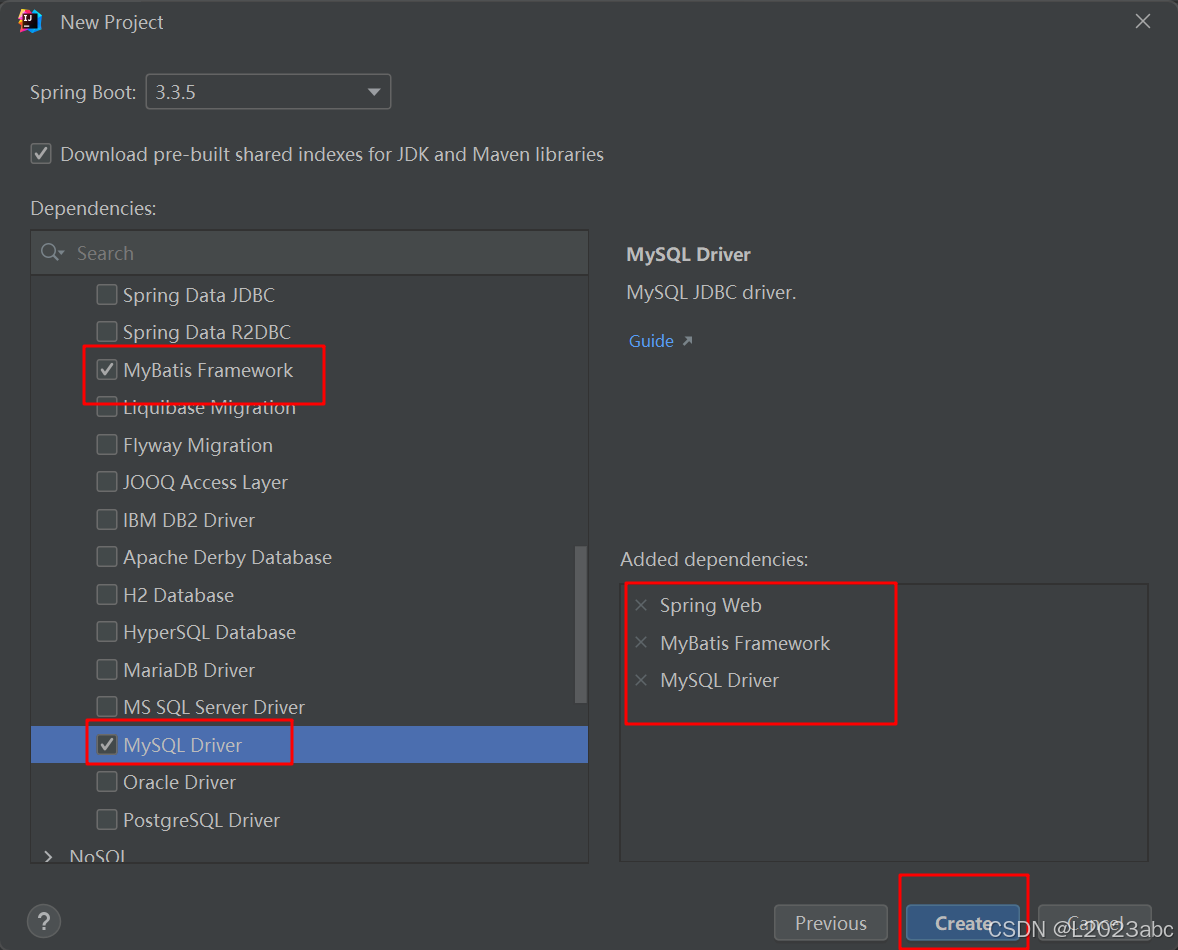Screen dimensions: 1178x950
Task: Select the Oracle Driver row label
Action: (180, 783)
